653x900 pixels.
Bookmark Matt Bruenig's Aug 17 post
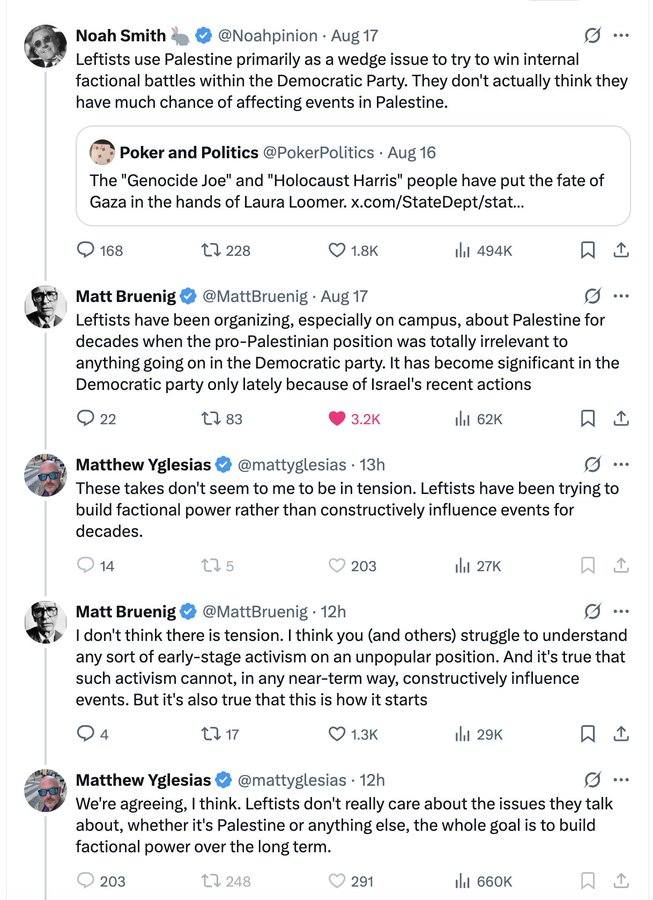tap(588, 419)
